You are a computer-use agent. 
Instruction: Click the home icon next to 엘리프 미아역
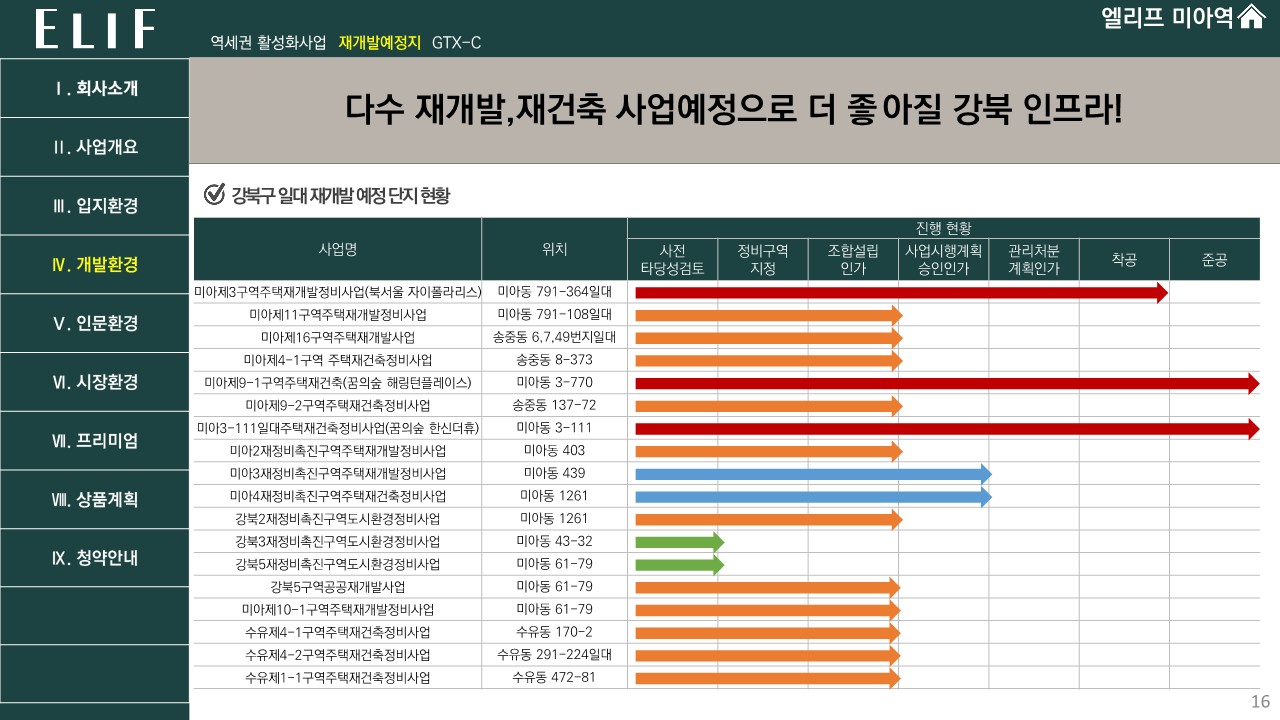[1251, 18]
